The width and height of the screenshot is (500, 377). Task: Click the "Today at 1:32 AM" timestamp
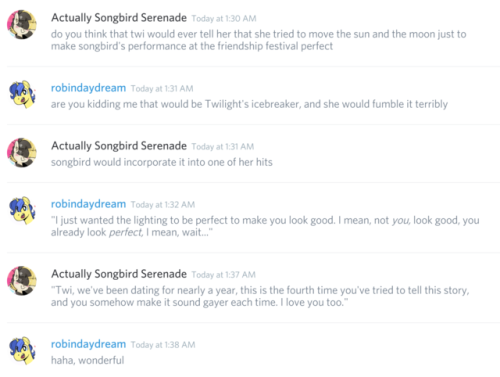[163, 205]
